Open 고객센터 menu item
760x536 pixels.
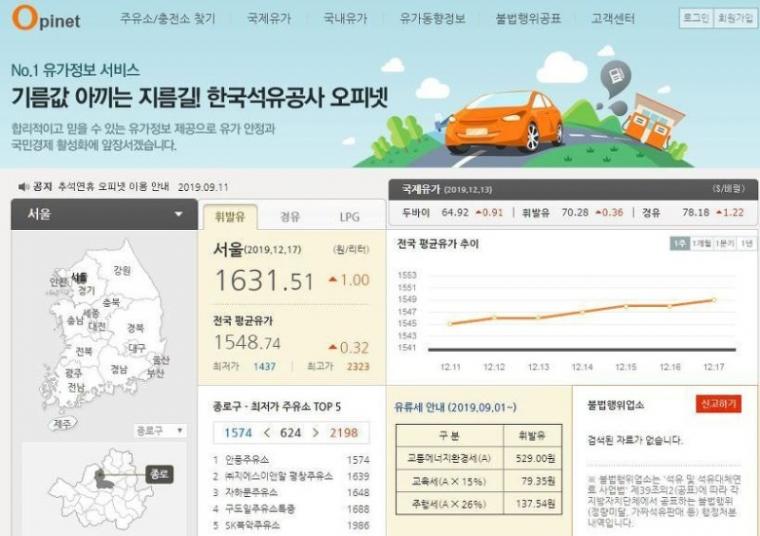613,18
